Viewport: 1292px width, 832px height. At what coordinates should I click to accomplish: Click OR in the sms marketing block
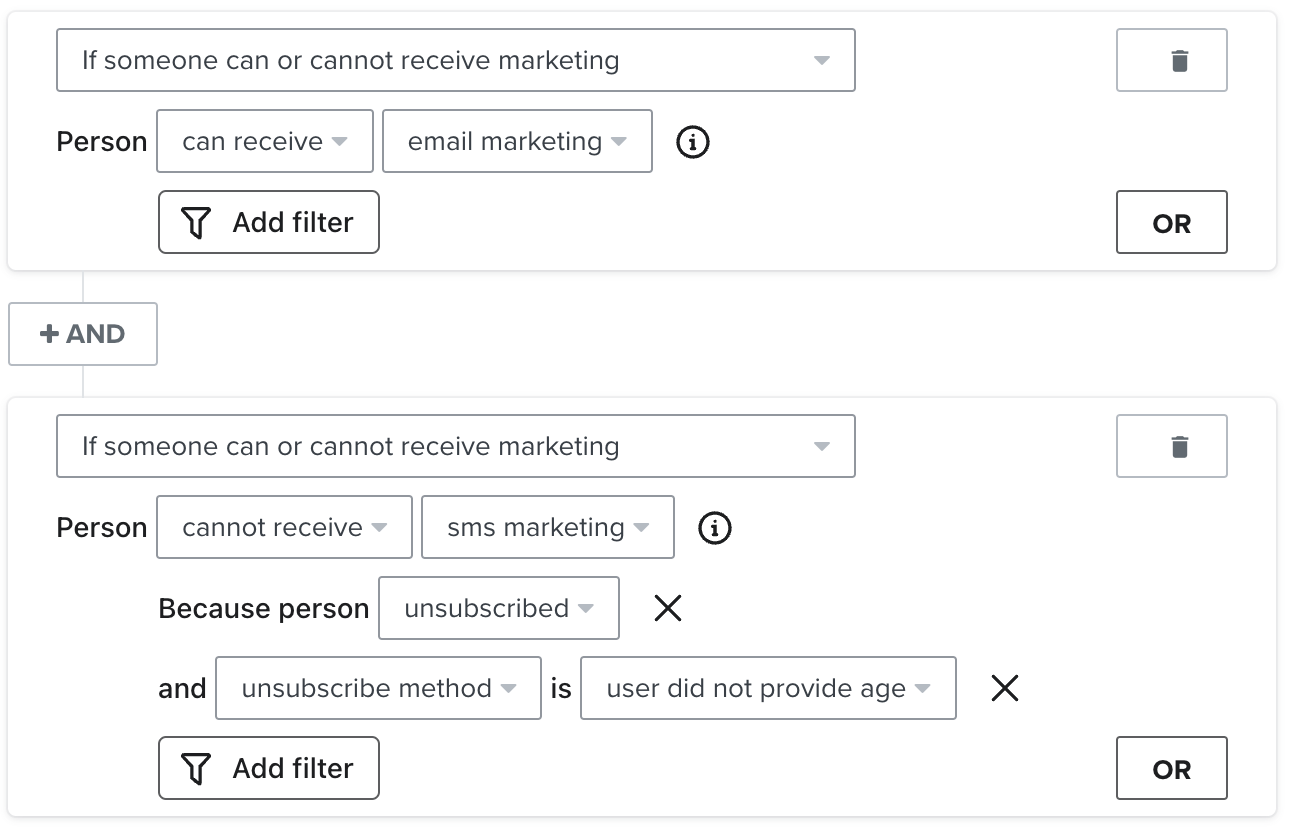pyautogui.click(x=1171, y=768)
